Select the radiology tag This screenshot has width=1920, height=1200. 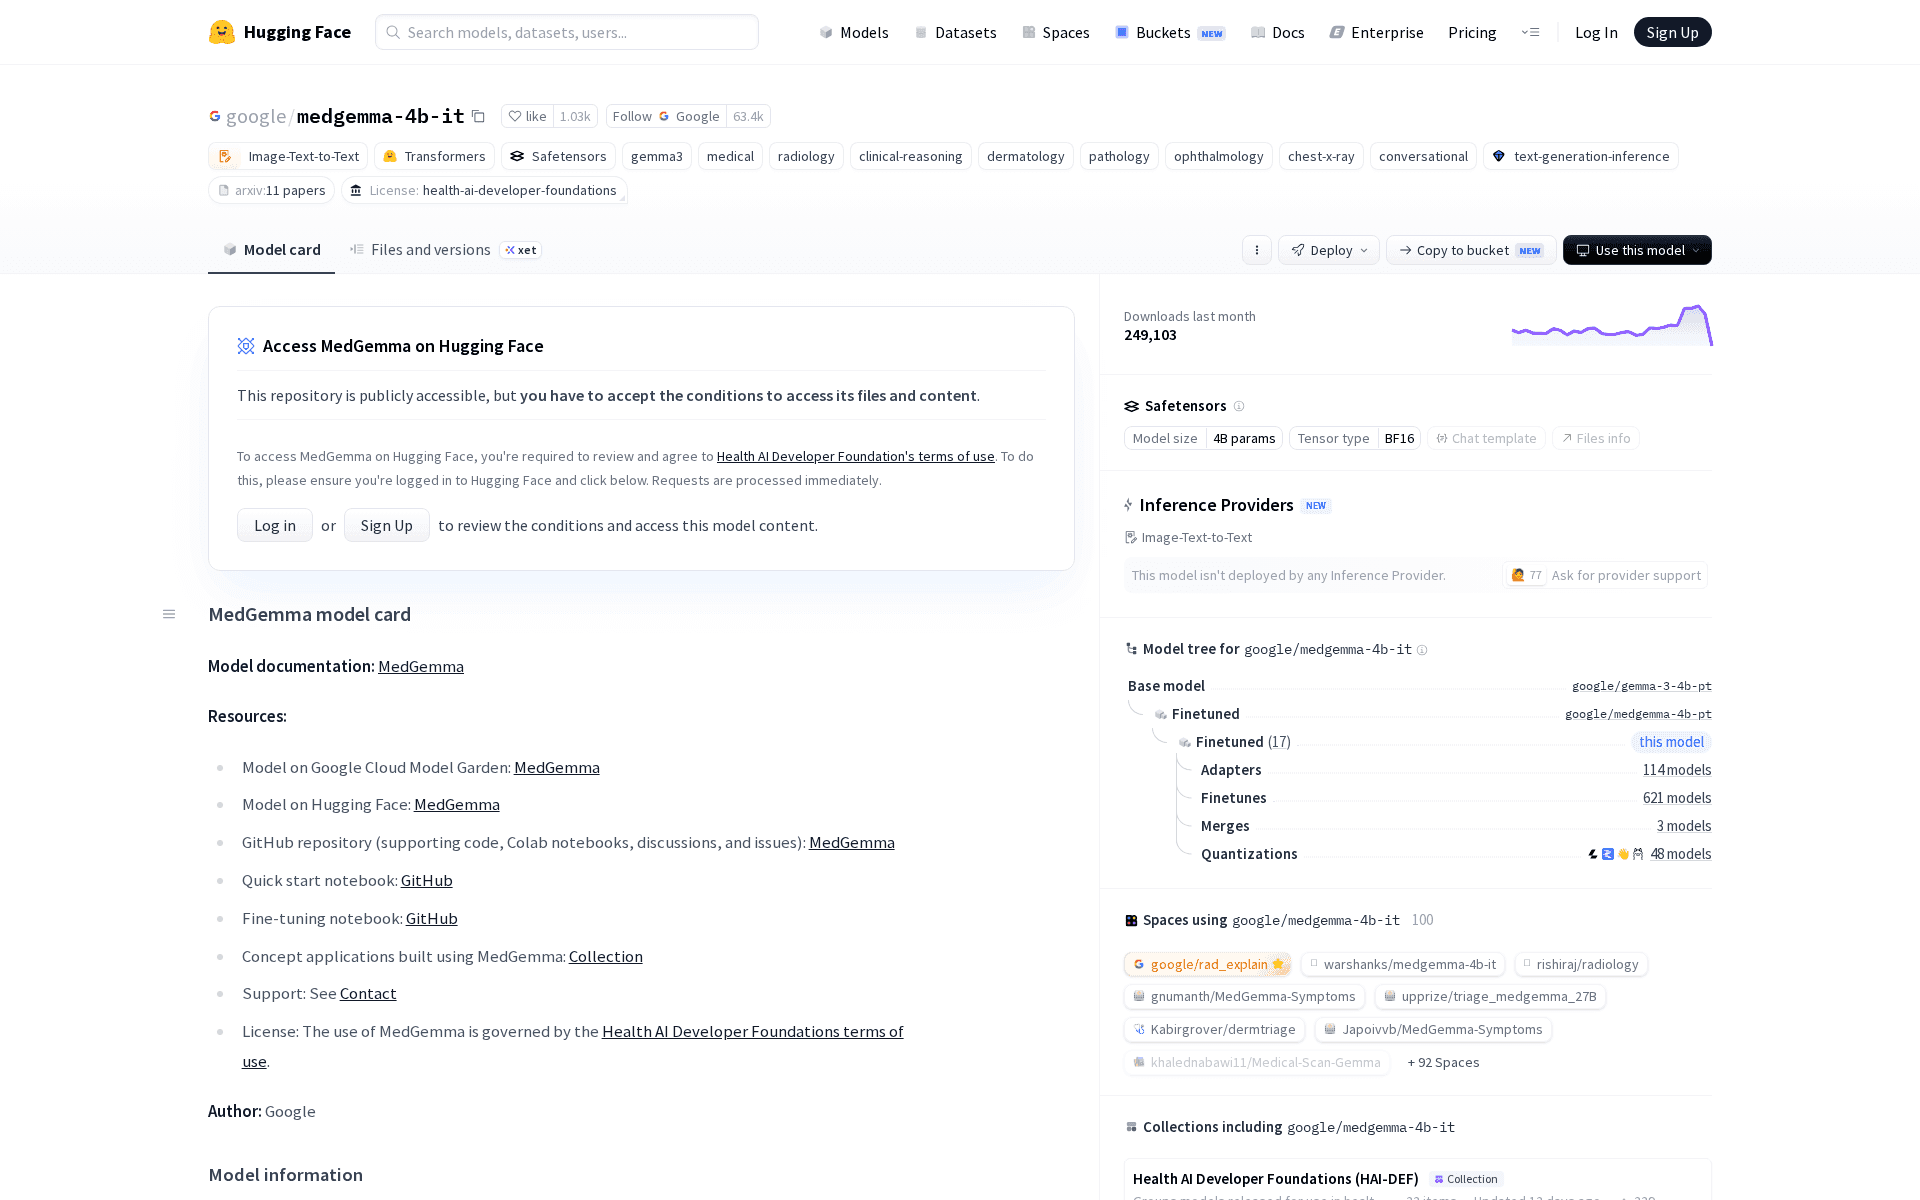806,156
